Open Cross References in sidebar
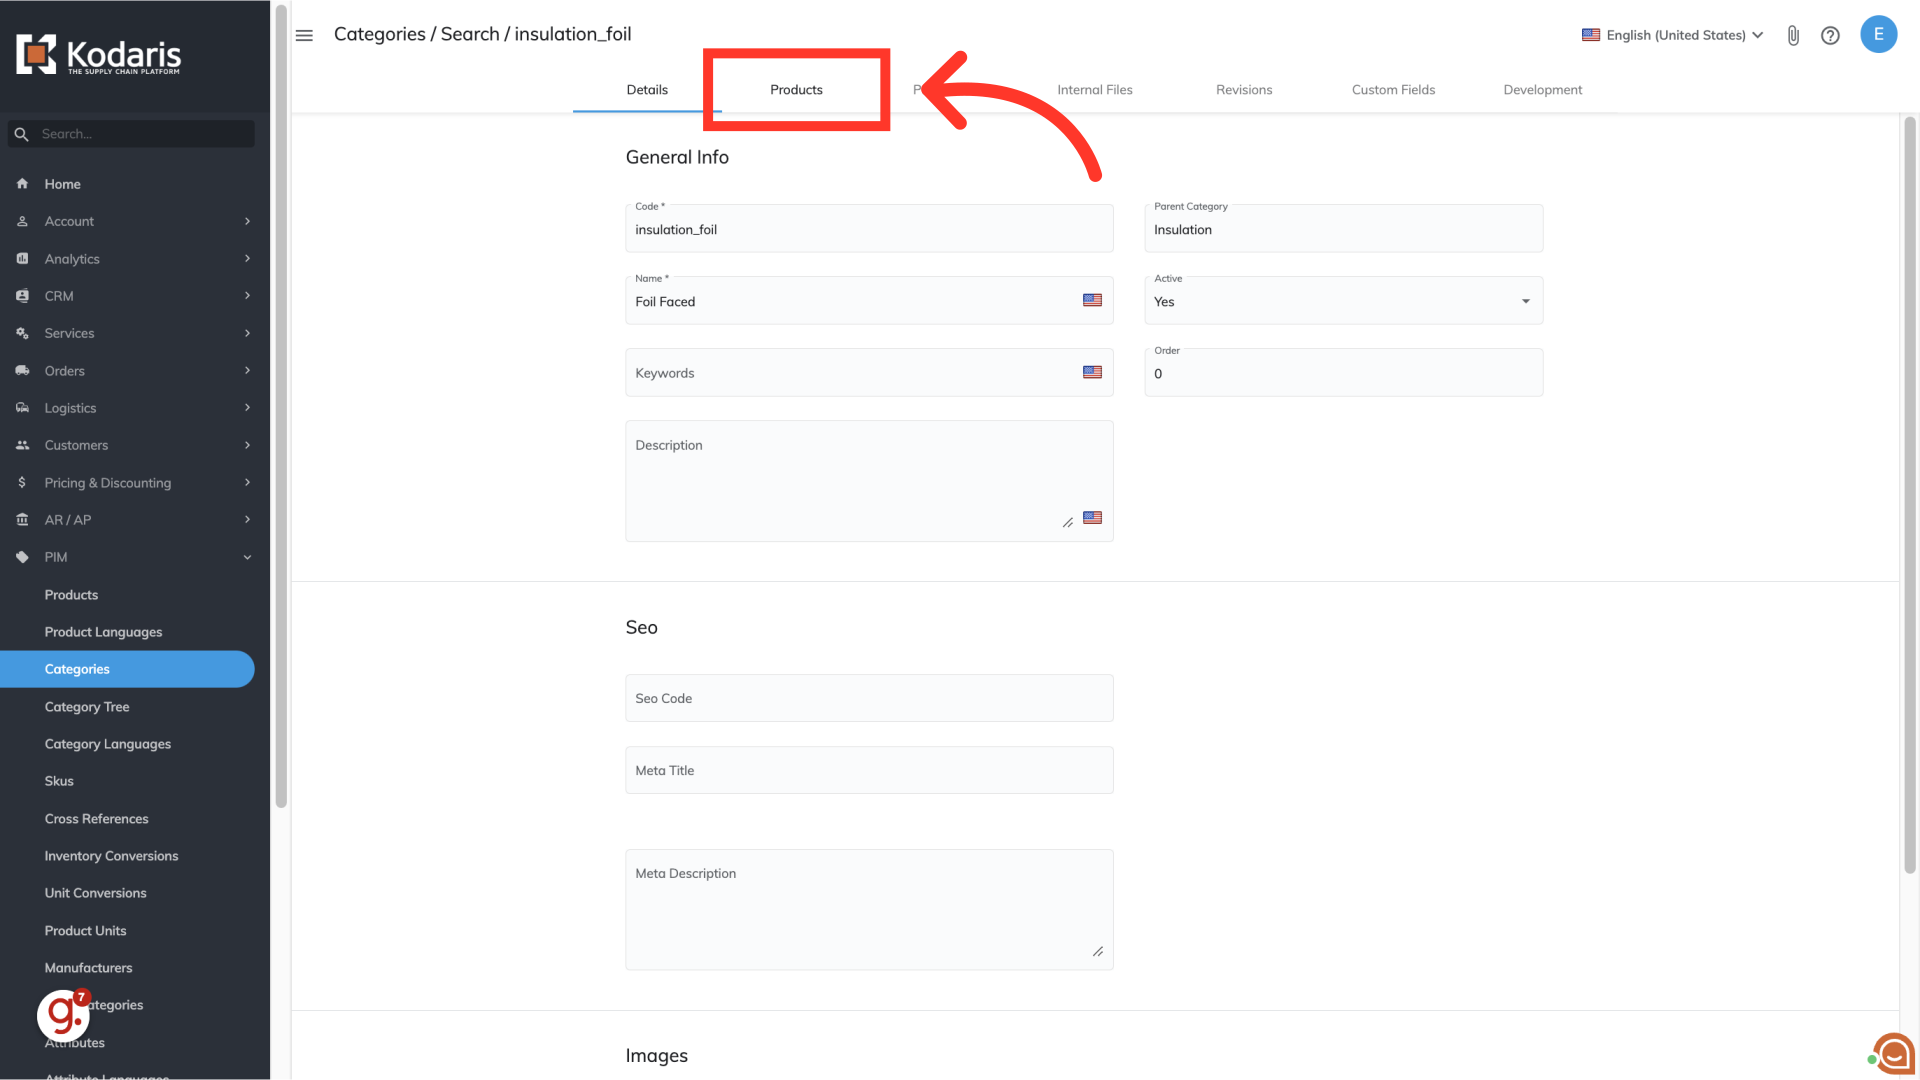This screenshot has height=1080, width=1920. (x=96, y=819)
